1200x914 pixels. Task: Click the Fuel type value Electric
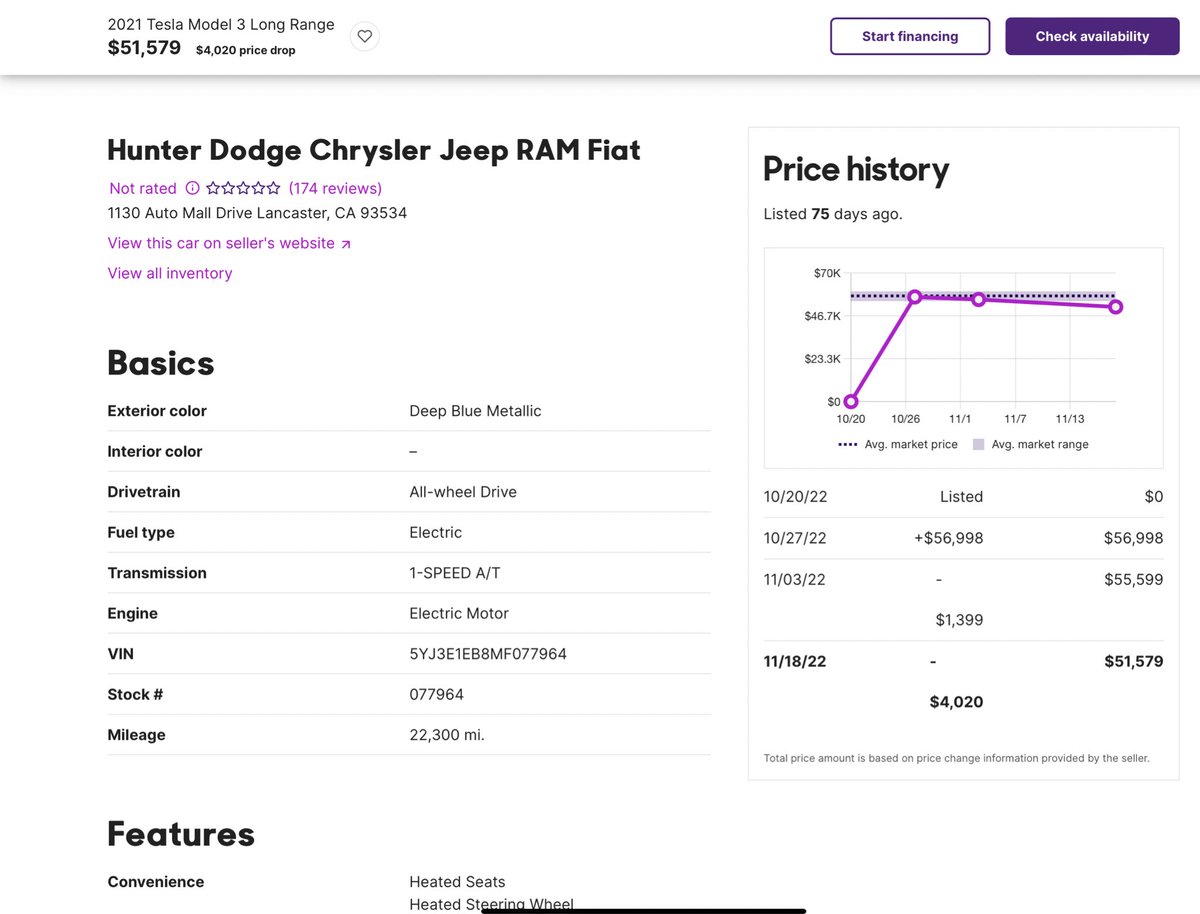[436, 532]
